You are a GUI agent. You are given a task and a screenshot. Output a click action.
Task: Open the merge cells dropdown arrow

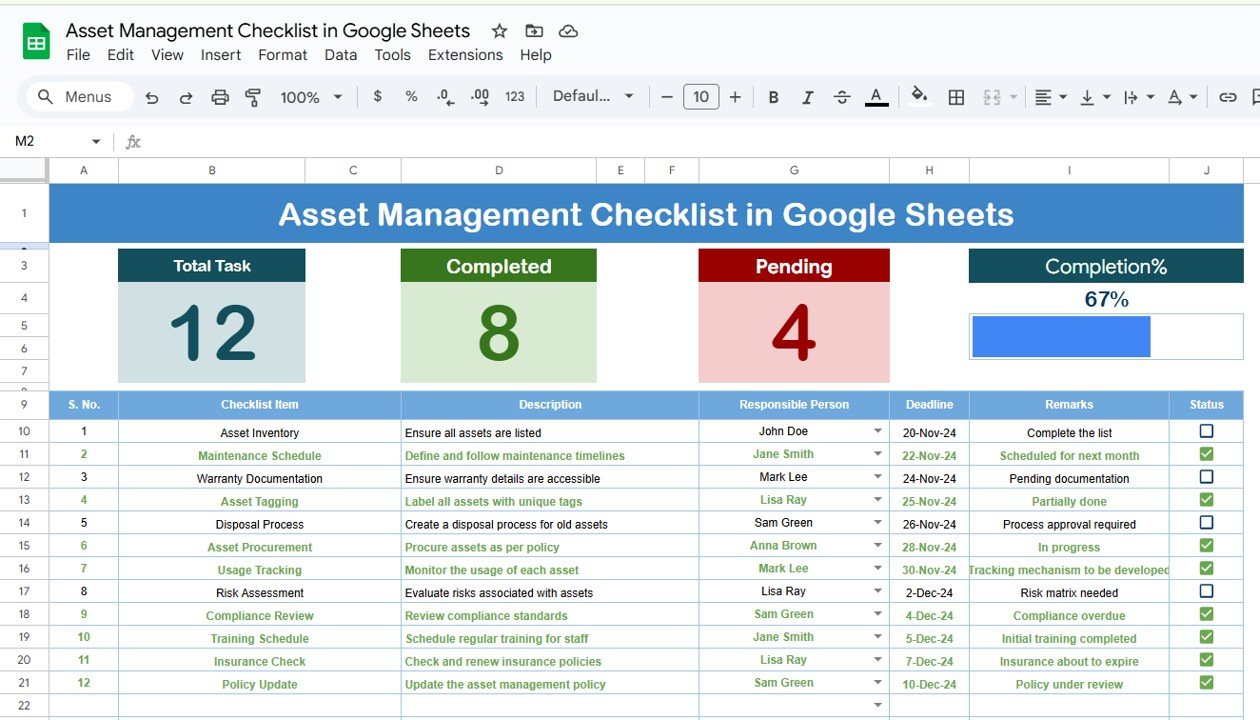pyautogui.click(x=1013, y=97)
